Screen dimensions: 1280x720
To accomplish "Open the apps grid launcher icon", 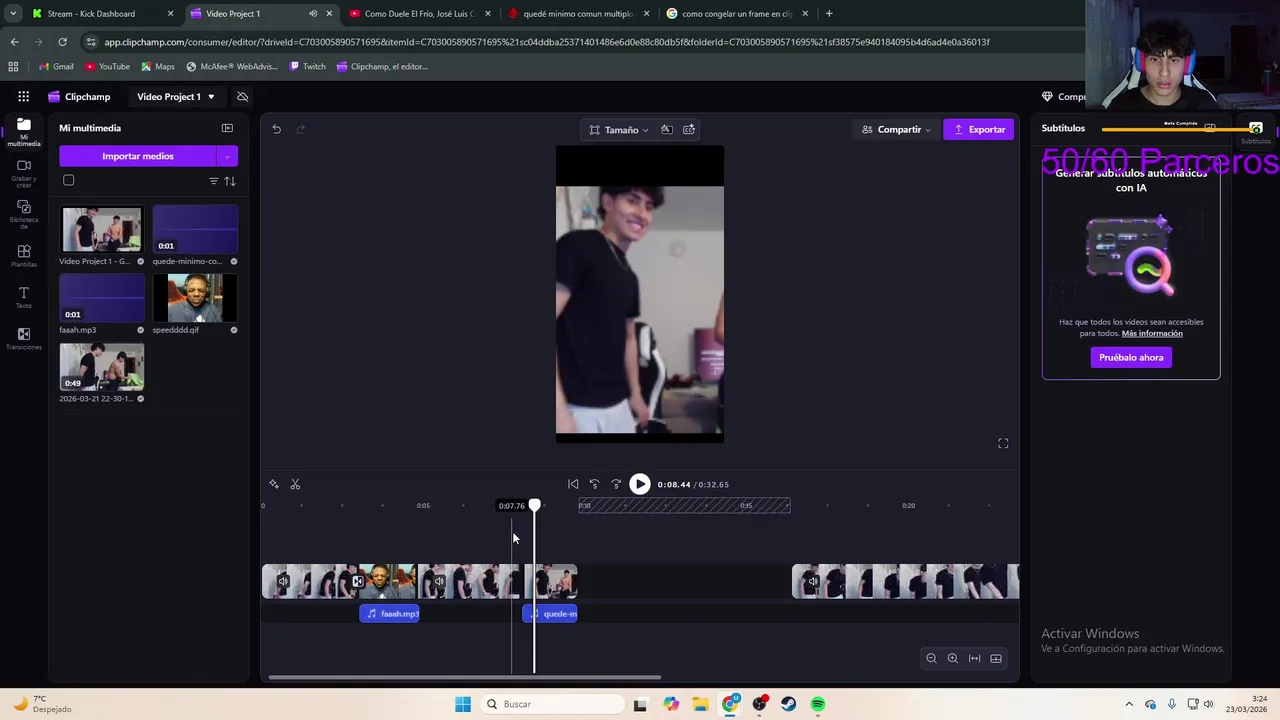I will [x=23, y=97].
